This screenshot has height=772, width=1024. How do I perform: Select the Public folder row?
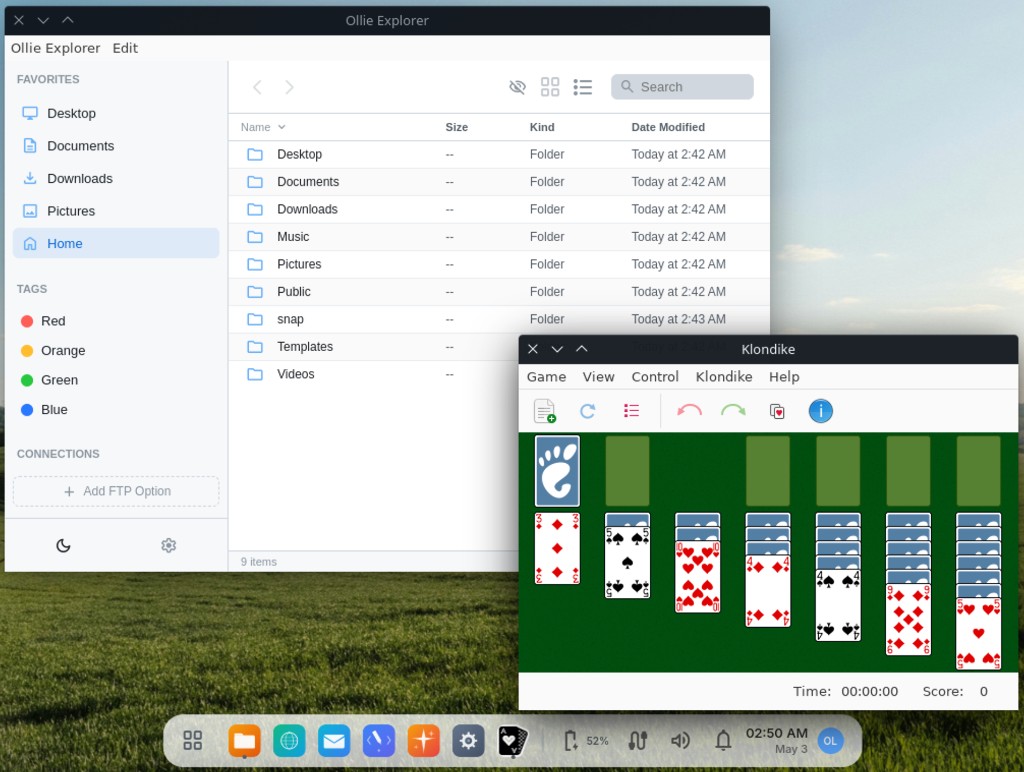tap(499, 291)
